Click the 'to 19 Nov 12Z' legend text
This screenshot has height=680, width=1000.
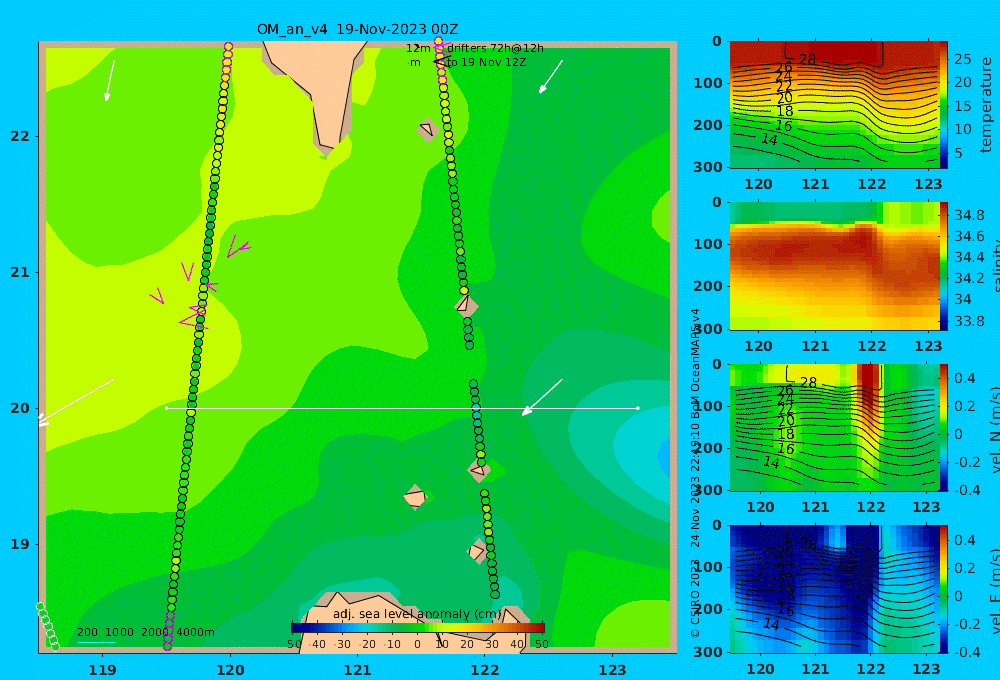tap(486, 63)
